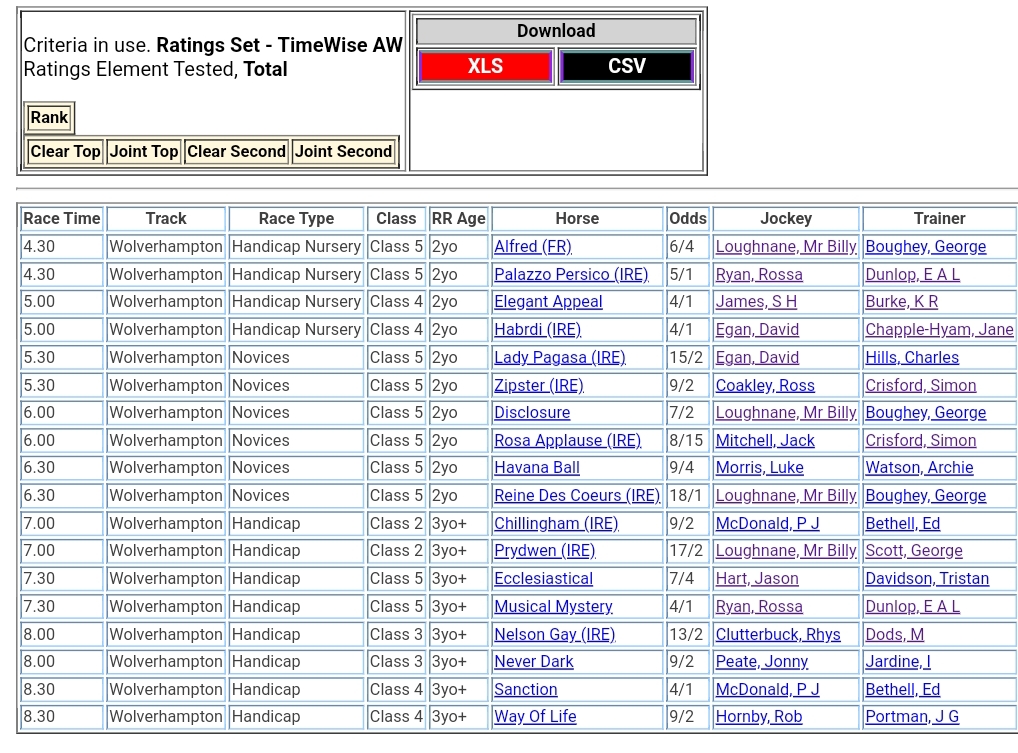Screen dimensions: 1018x753
Task: View jockey Clutterbuck, Rhys profile
Action: coord(778,635)
